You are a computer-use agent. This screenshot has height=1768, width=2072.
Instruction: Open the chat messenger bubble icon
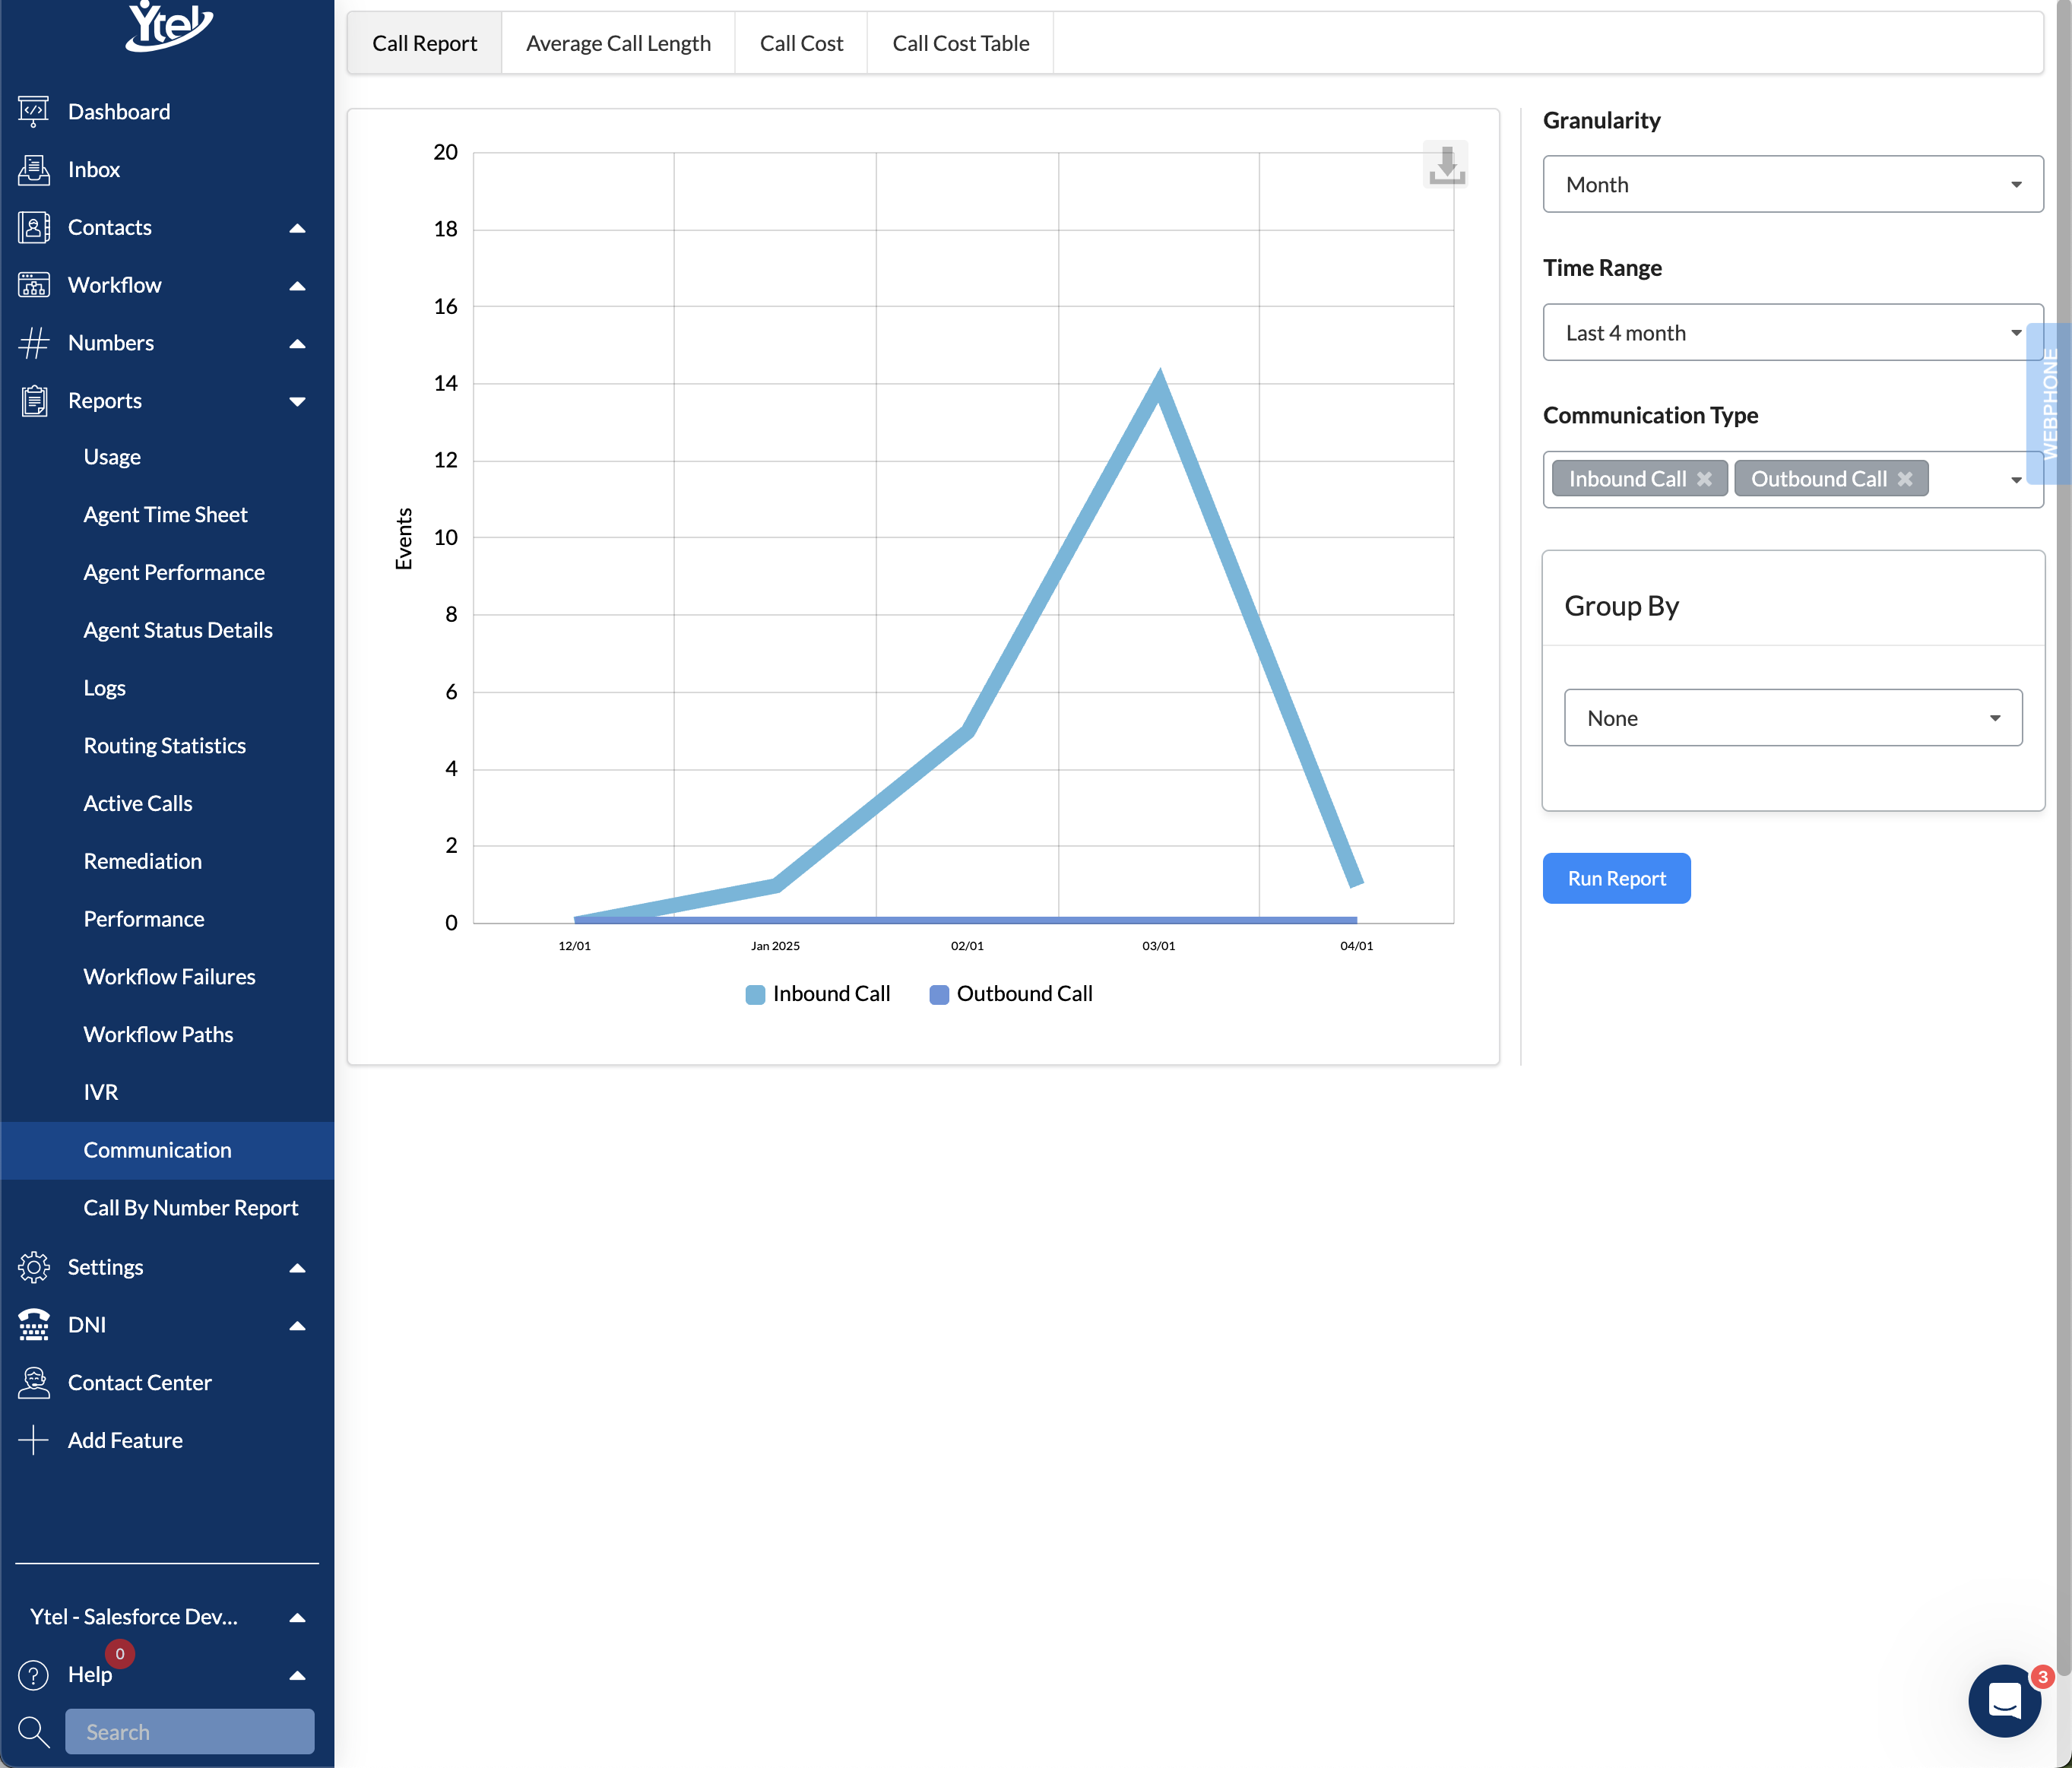(x=2004, y=1700)
